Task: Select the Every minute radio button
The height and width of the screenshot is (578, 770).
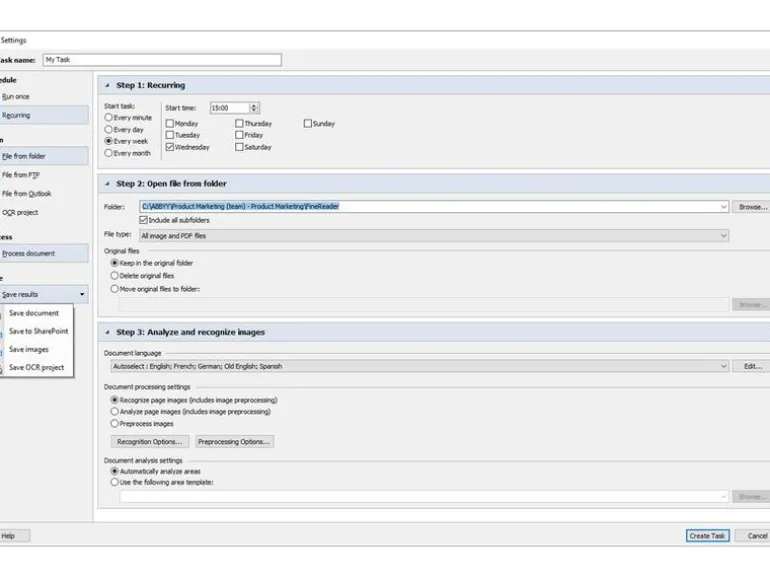Action: (x=109, y=117)
